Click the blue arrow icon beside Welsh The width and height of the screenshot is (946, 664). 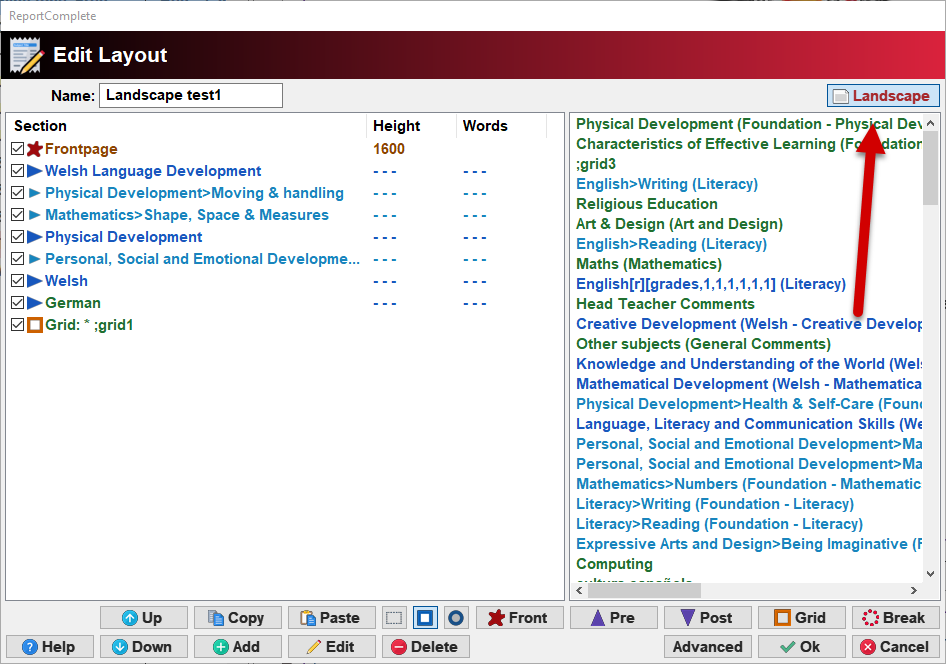coord(34,280)
